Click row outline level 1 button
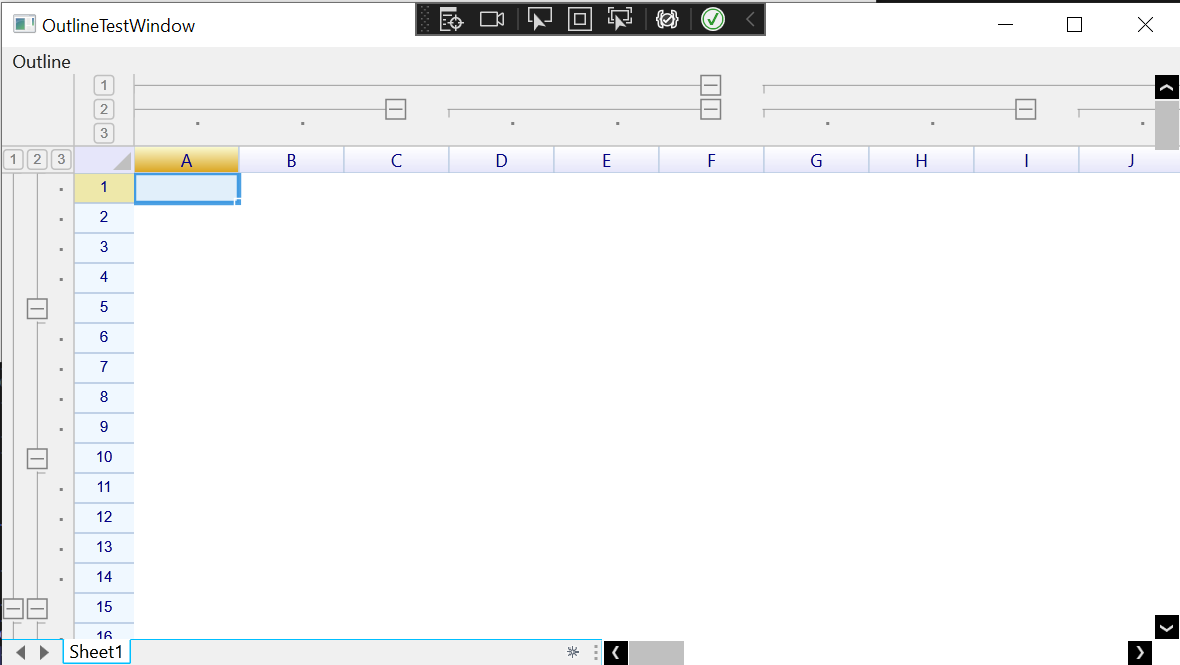 pos(13,158)
